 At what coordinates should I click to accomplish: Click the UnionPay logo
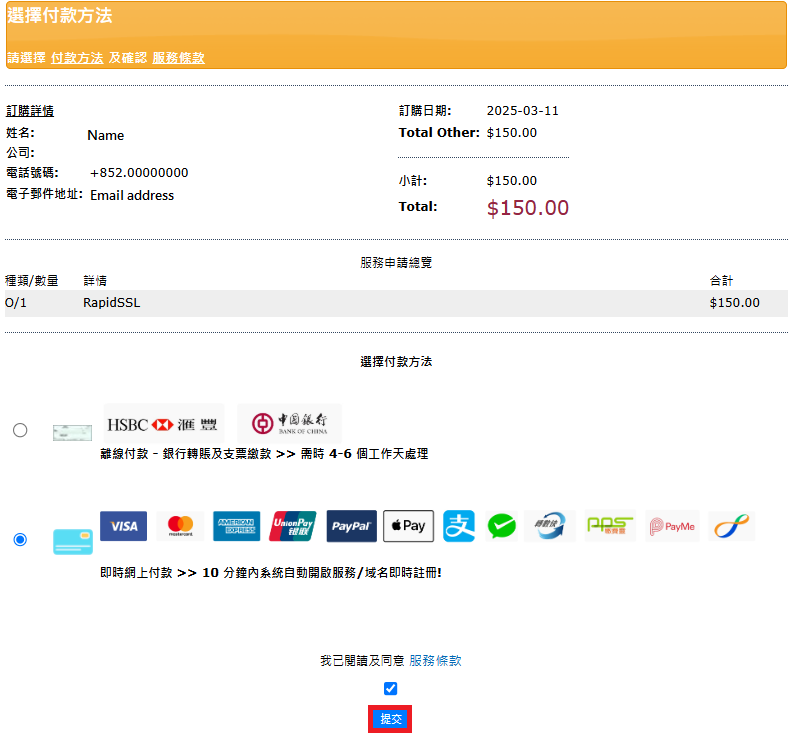point(293,526)
